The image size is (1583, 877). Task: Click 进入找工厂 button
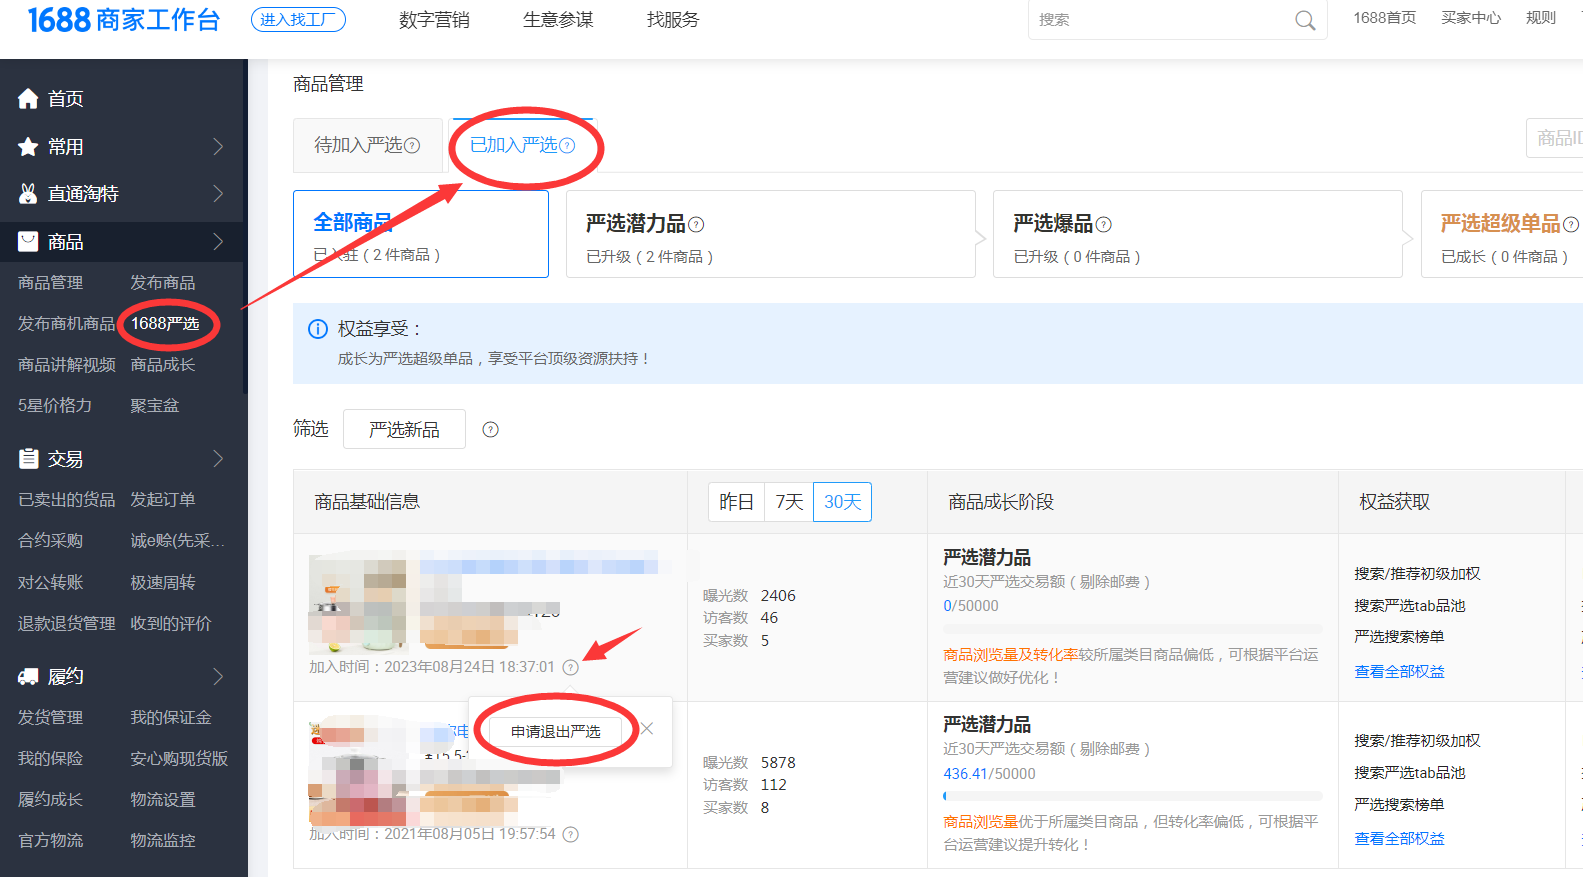298,20
